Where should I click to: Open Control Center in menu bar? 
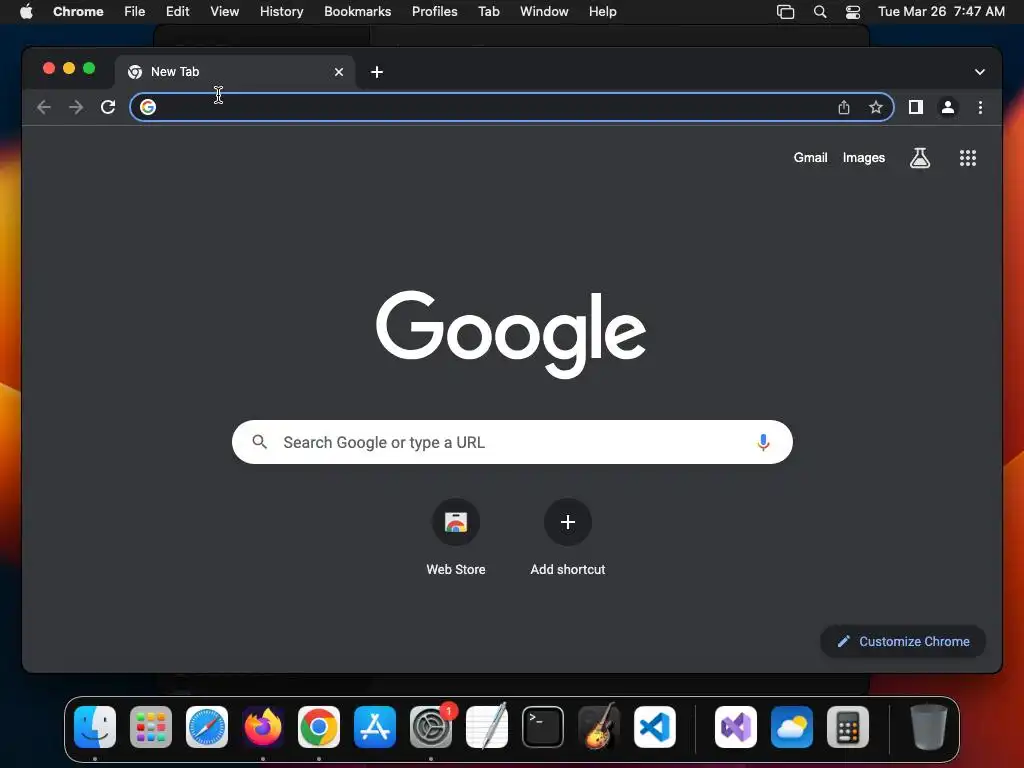(852, 12)
